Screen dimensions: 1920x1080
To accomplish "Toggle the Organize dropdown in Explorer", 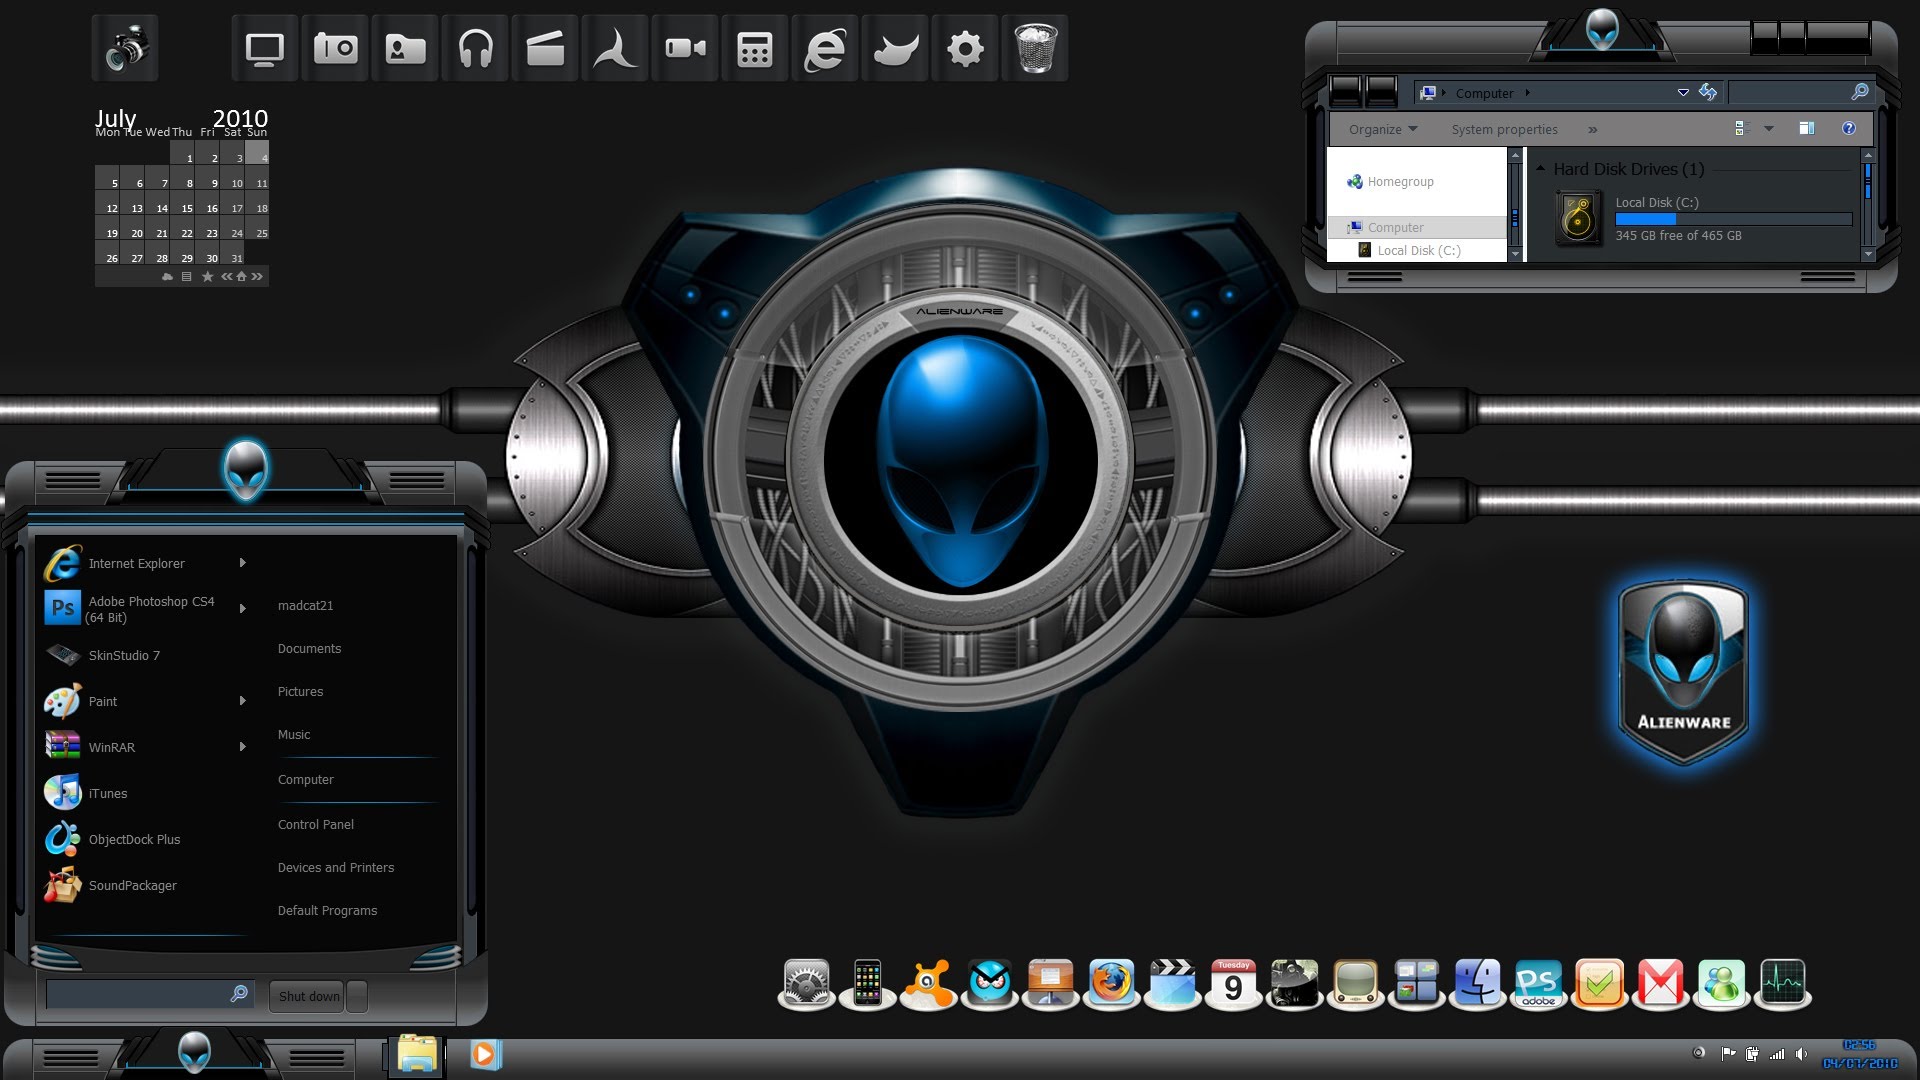I will (x=1382, y=128).
